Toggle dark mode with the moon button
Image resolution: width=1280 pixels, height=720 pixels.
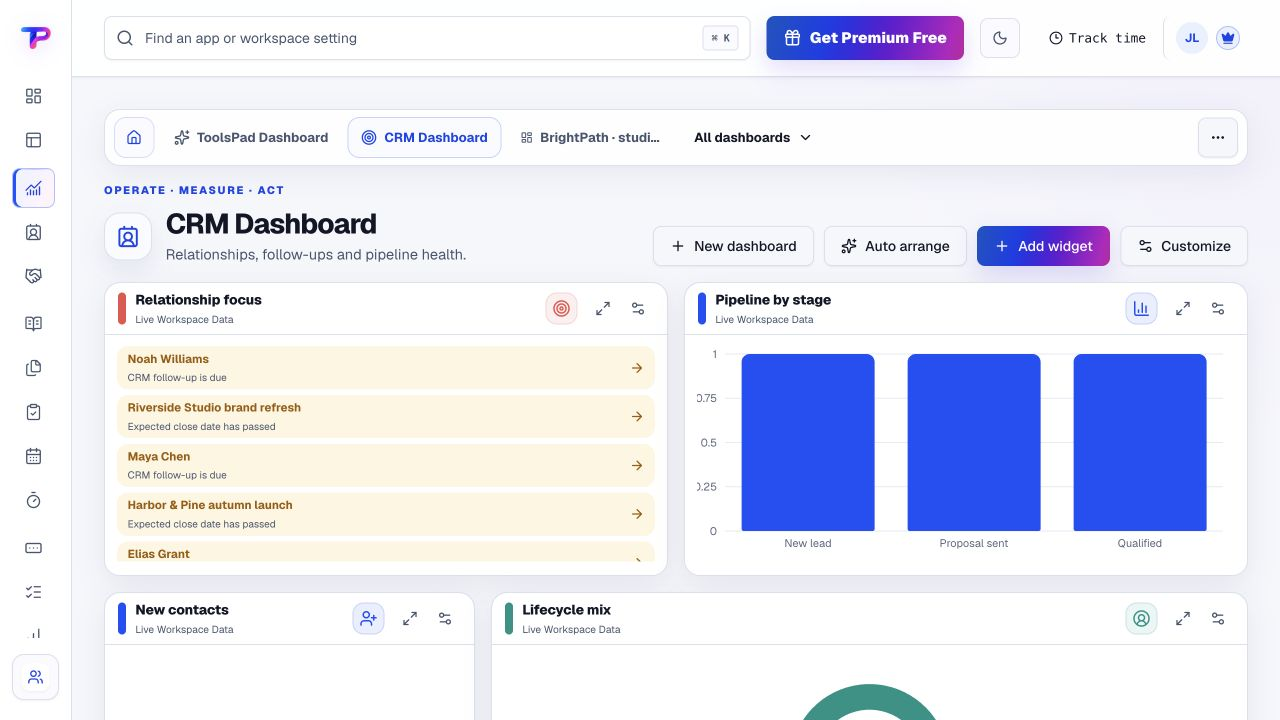(x=1000, y=38)
